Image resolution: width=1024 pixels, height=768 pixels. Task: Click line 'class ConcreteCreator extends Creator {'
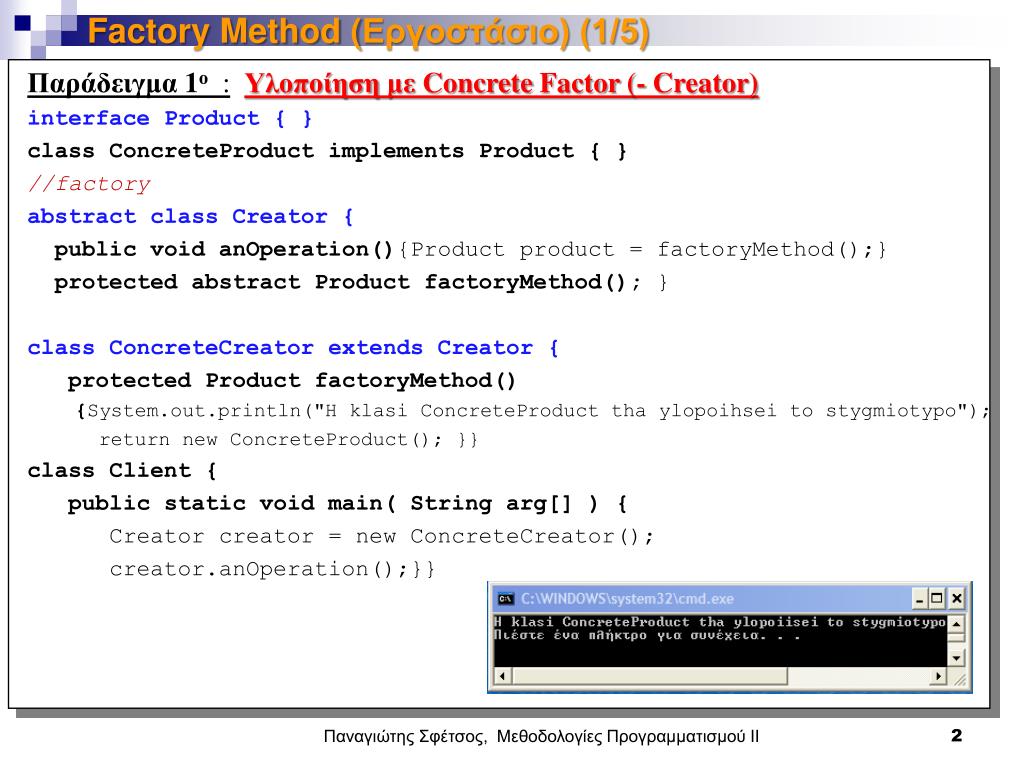point(293,348)
